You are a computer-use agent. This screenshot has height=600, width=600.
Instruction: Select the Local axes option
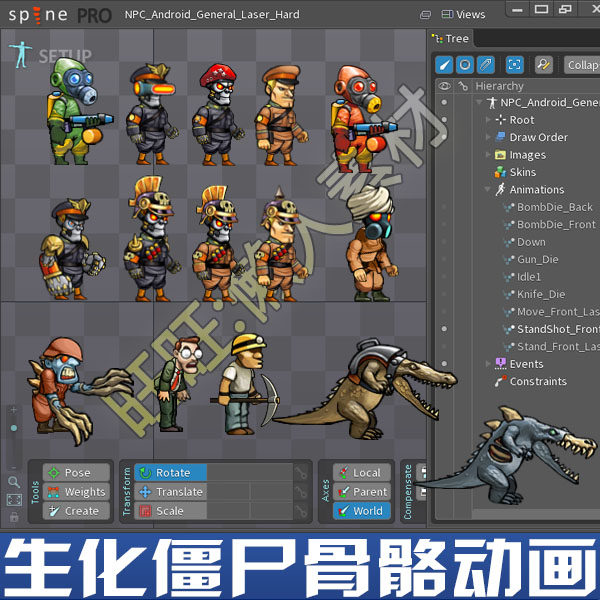[x=362, y=473]
